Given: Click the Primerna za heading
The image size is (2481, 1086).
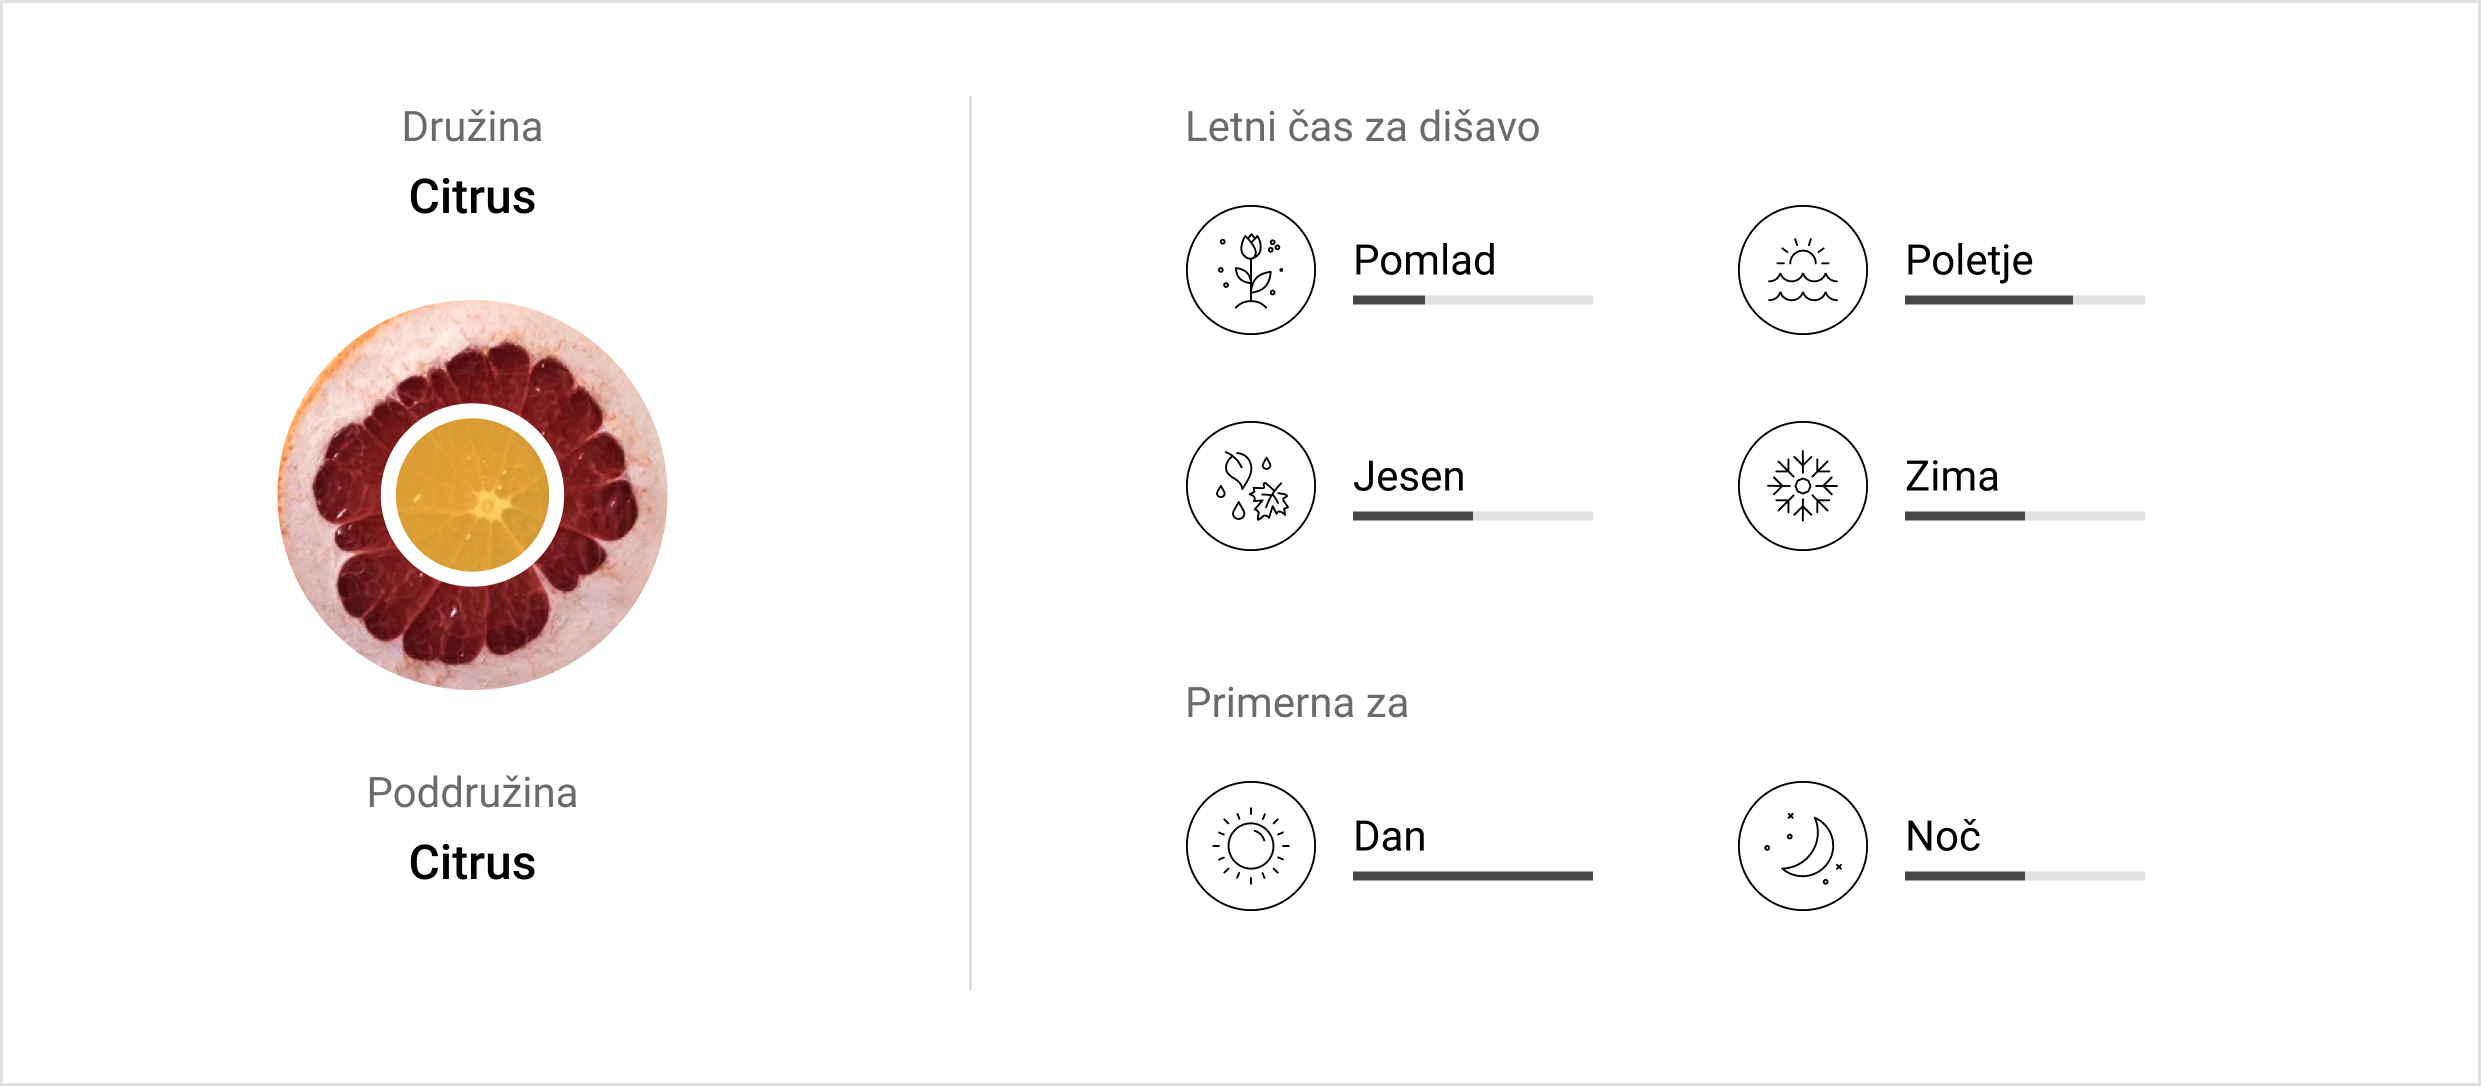Looking at the screenshot, I should (x=1296, y=703).
